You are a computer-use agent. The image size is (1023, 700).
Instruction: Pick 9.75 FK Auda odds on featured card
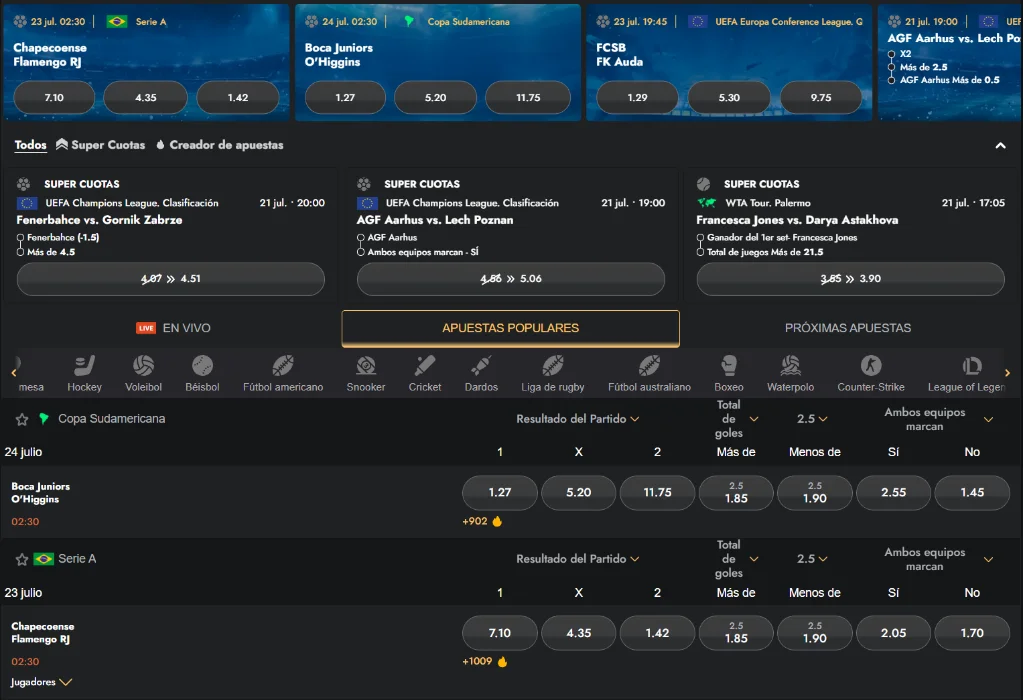[821, 98]
